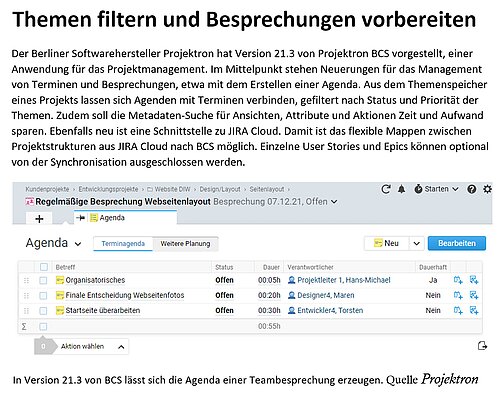Open the Agenda heading dropdown chevron

tap(78, 244)
